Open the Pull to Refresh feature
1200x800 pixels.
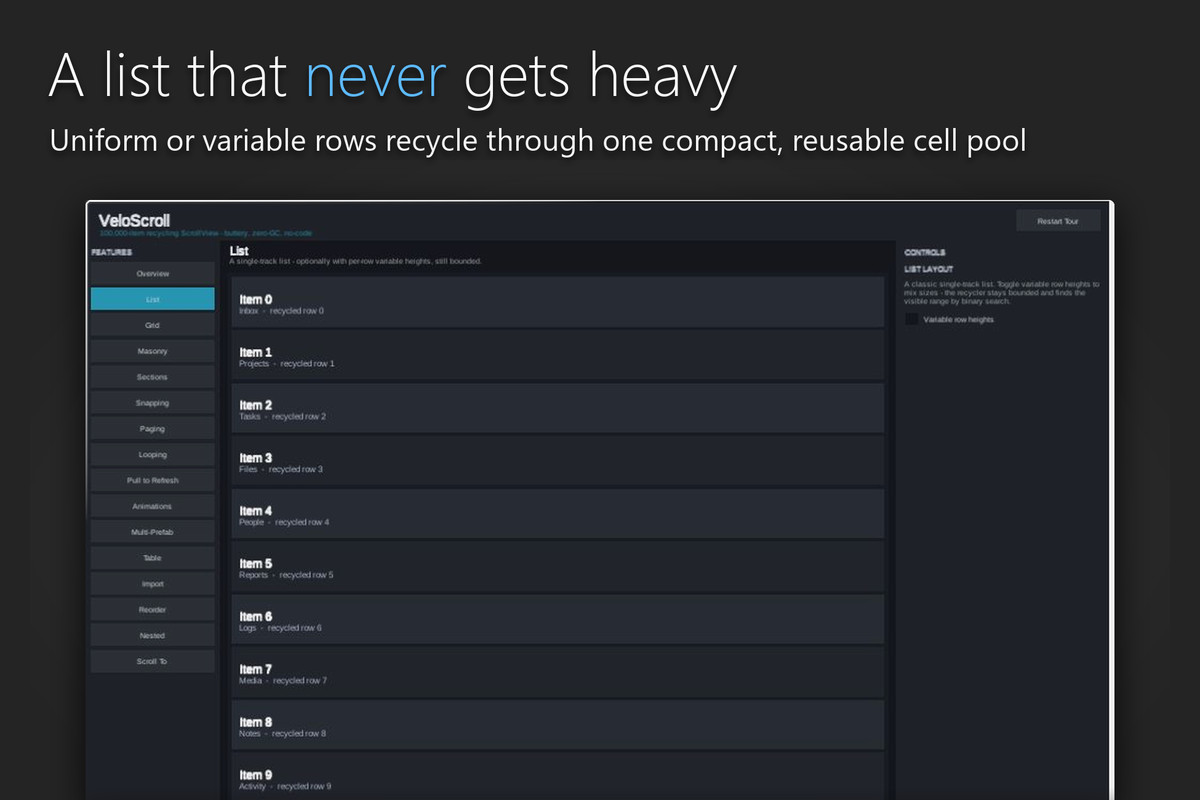(153, 480)
